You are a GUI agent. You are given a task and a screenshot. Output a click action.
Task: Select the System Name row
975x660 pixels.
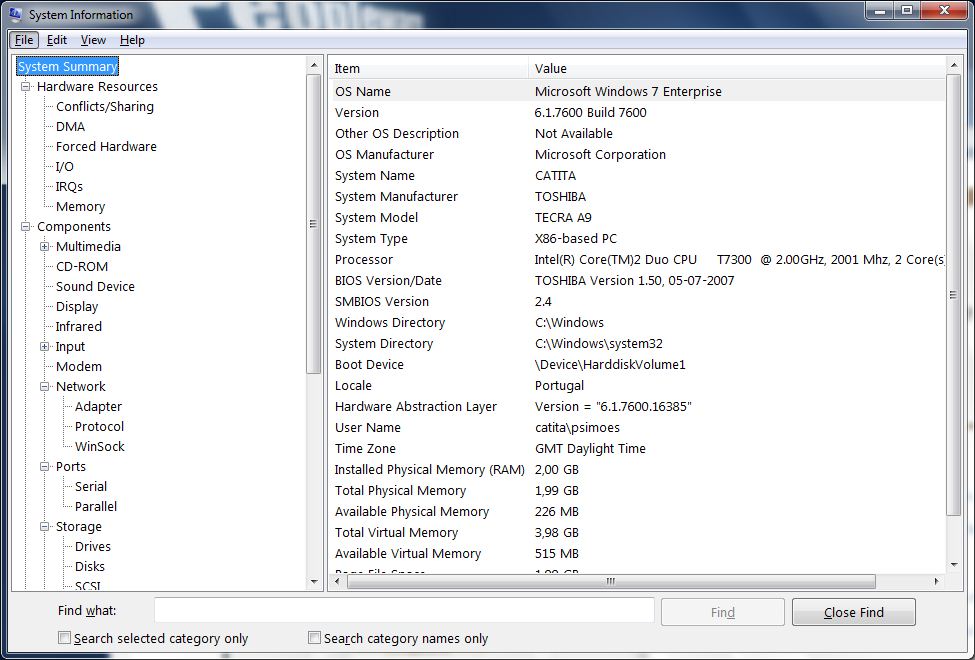pyautogui.click(x=638, y=175)
